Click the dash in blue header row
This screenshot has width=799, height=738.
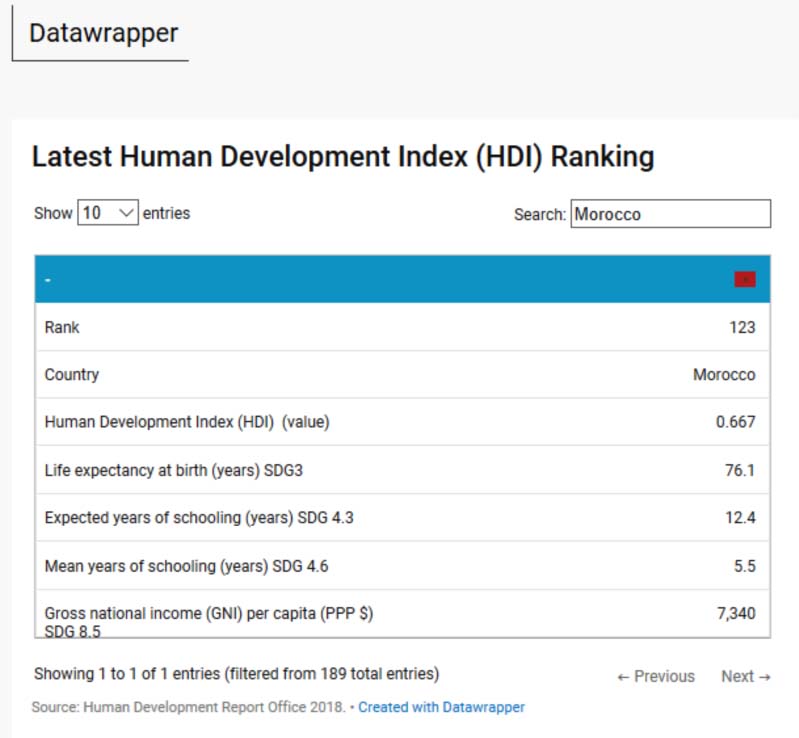pos(48,279)
